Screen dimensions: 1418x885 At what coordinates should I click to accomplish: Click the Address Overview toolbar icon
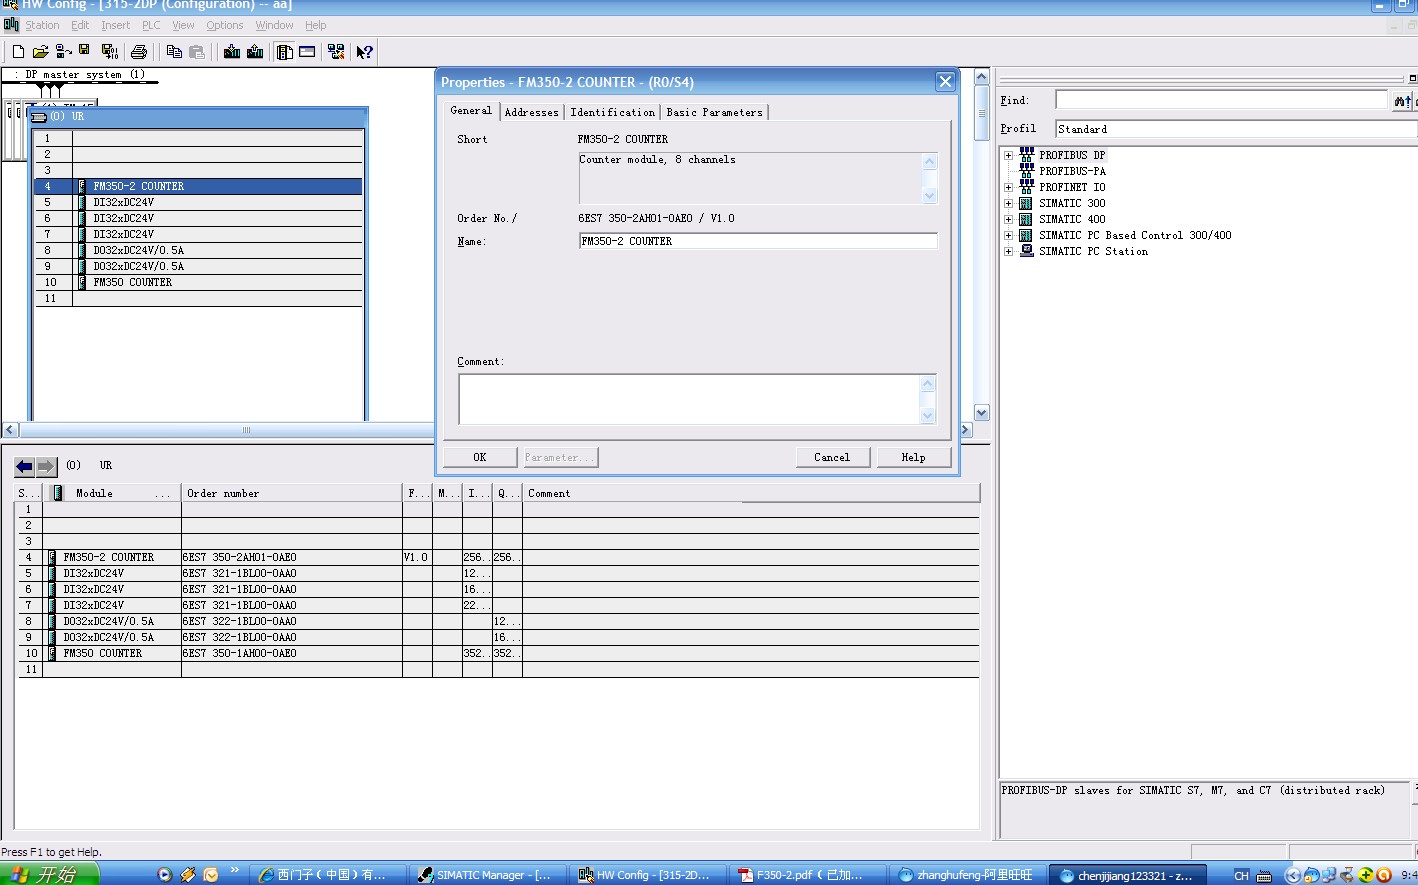pos(307,52)
